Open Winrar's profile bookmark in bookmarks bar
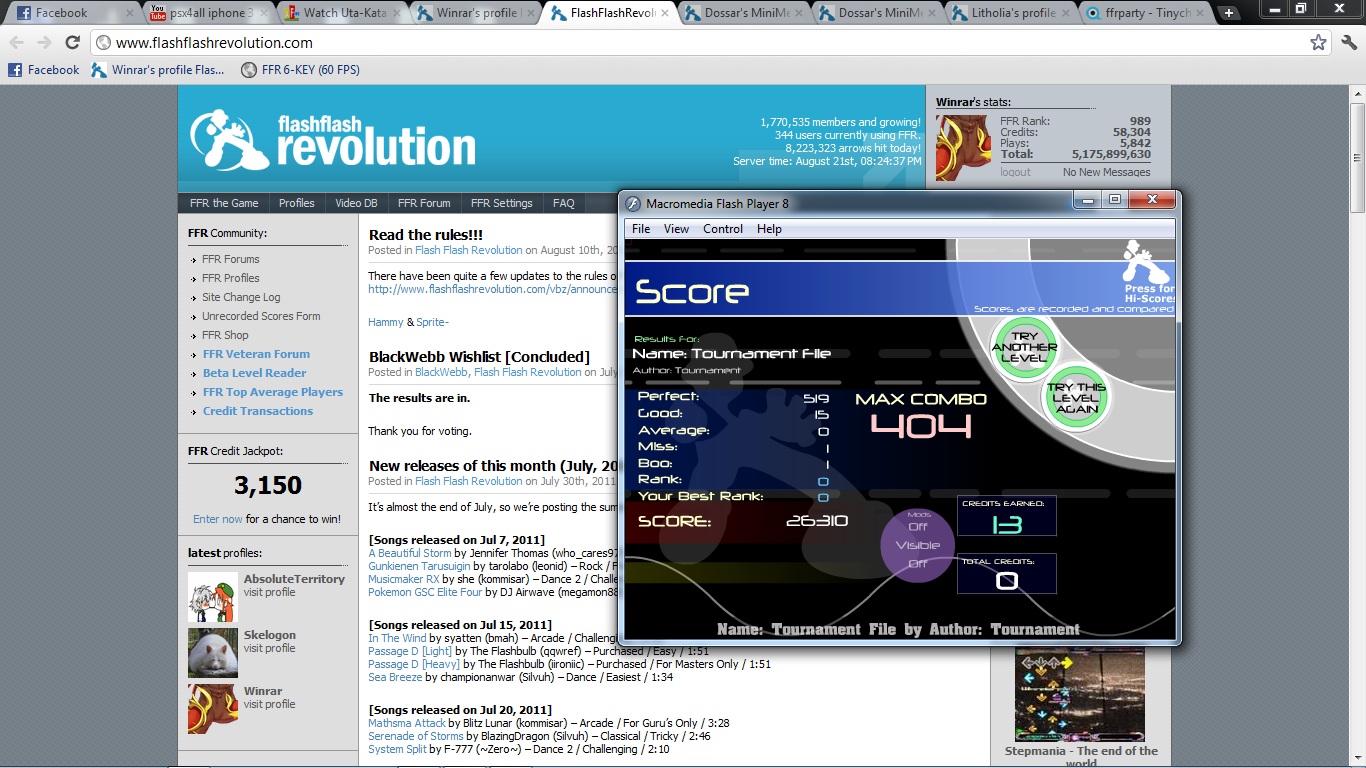 [x=158, y=70]
